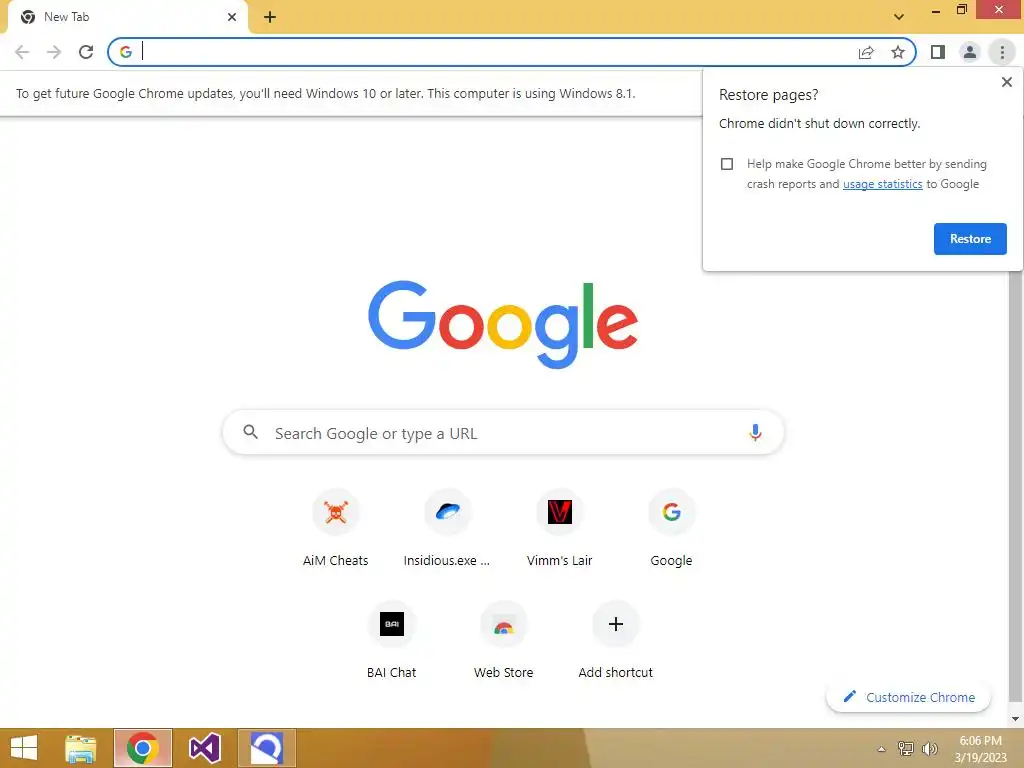
Task: Open the side panel icon
Action: click(x=938, y=52)
